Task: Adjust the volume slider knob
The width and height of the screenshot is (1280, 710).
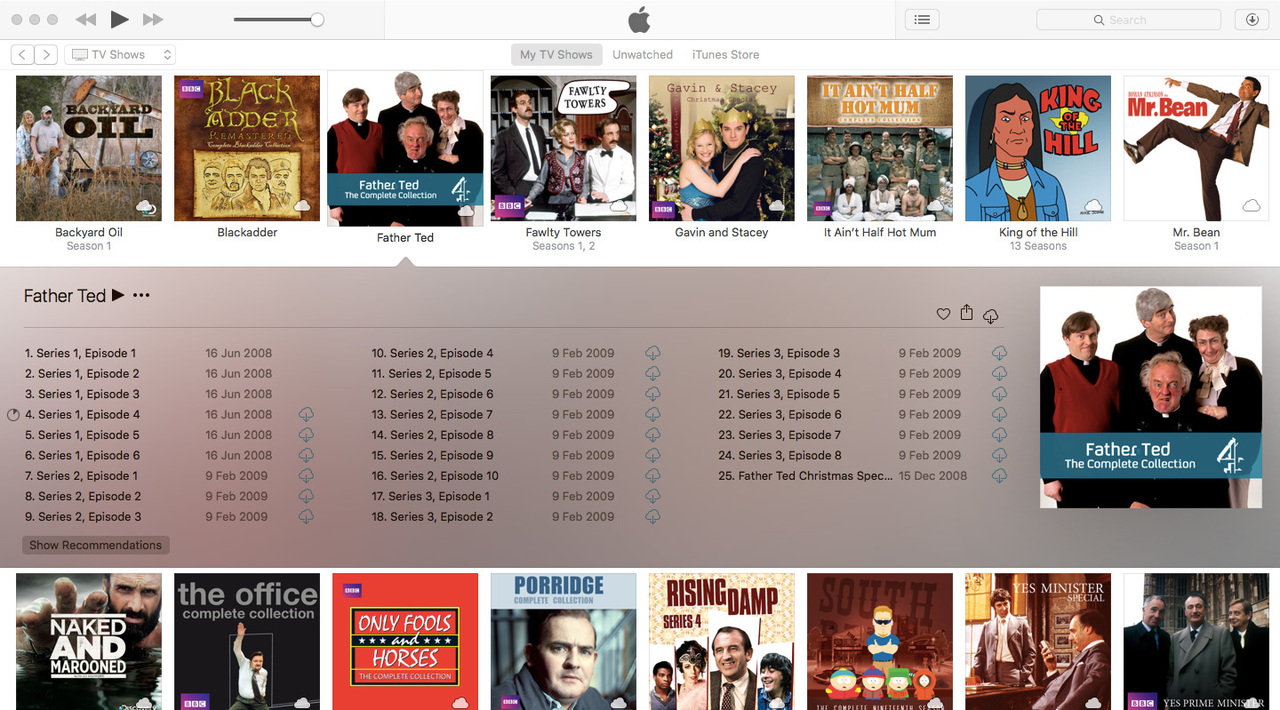Action: click(317, 20)
